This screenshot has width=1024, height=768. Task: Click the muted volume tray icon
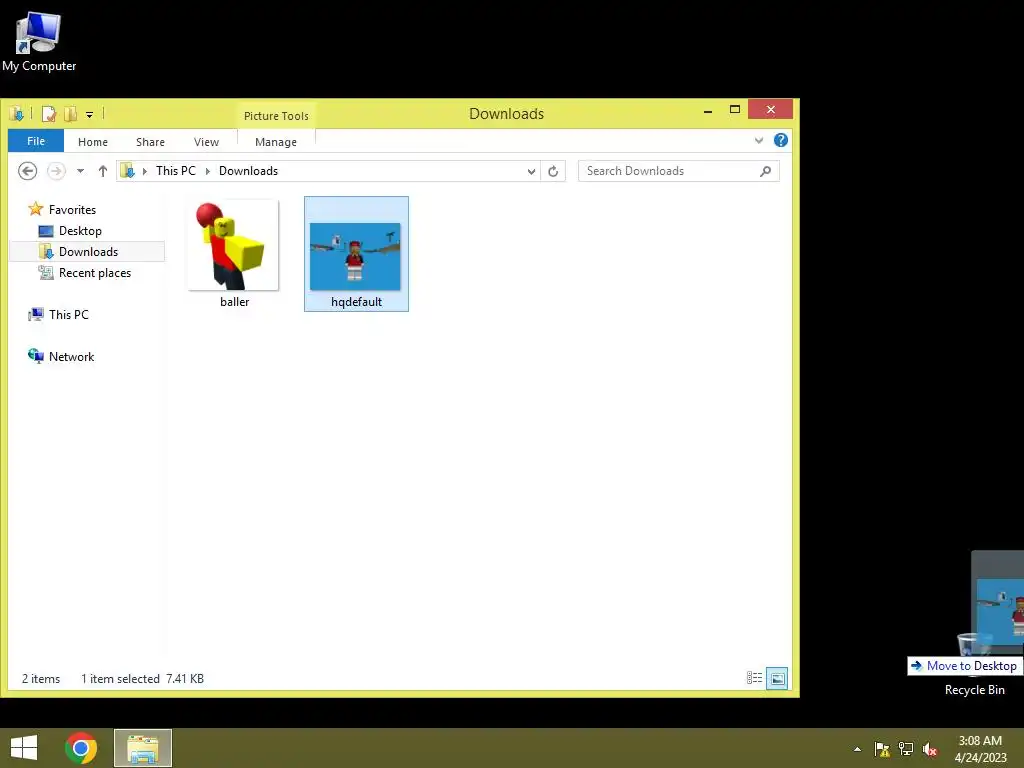(x=929, y=749)
